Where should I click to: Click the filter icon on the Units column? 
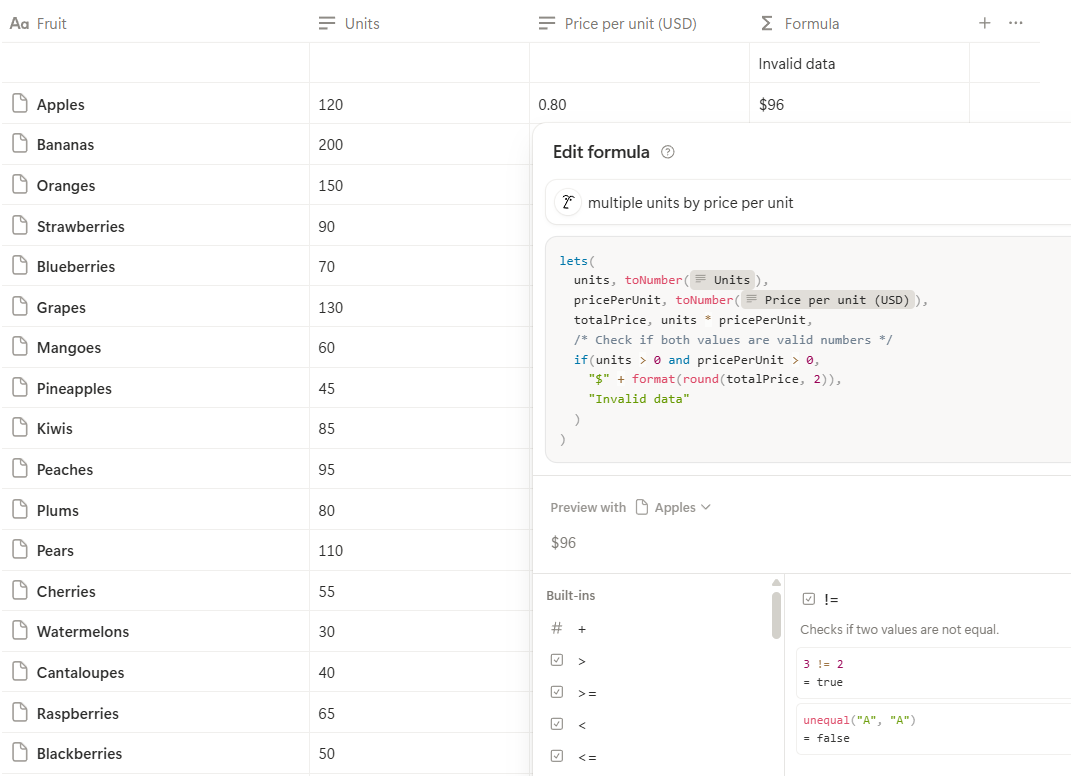327,23
